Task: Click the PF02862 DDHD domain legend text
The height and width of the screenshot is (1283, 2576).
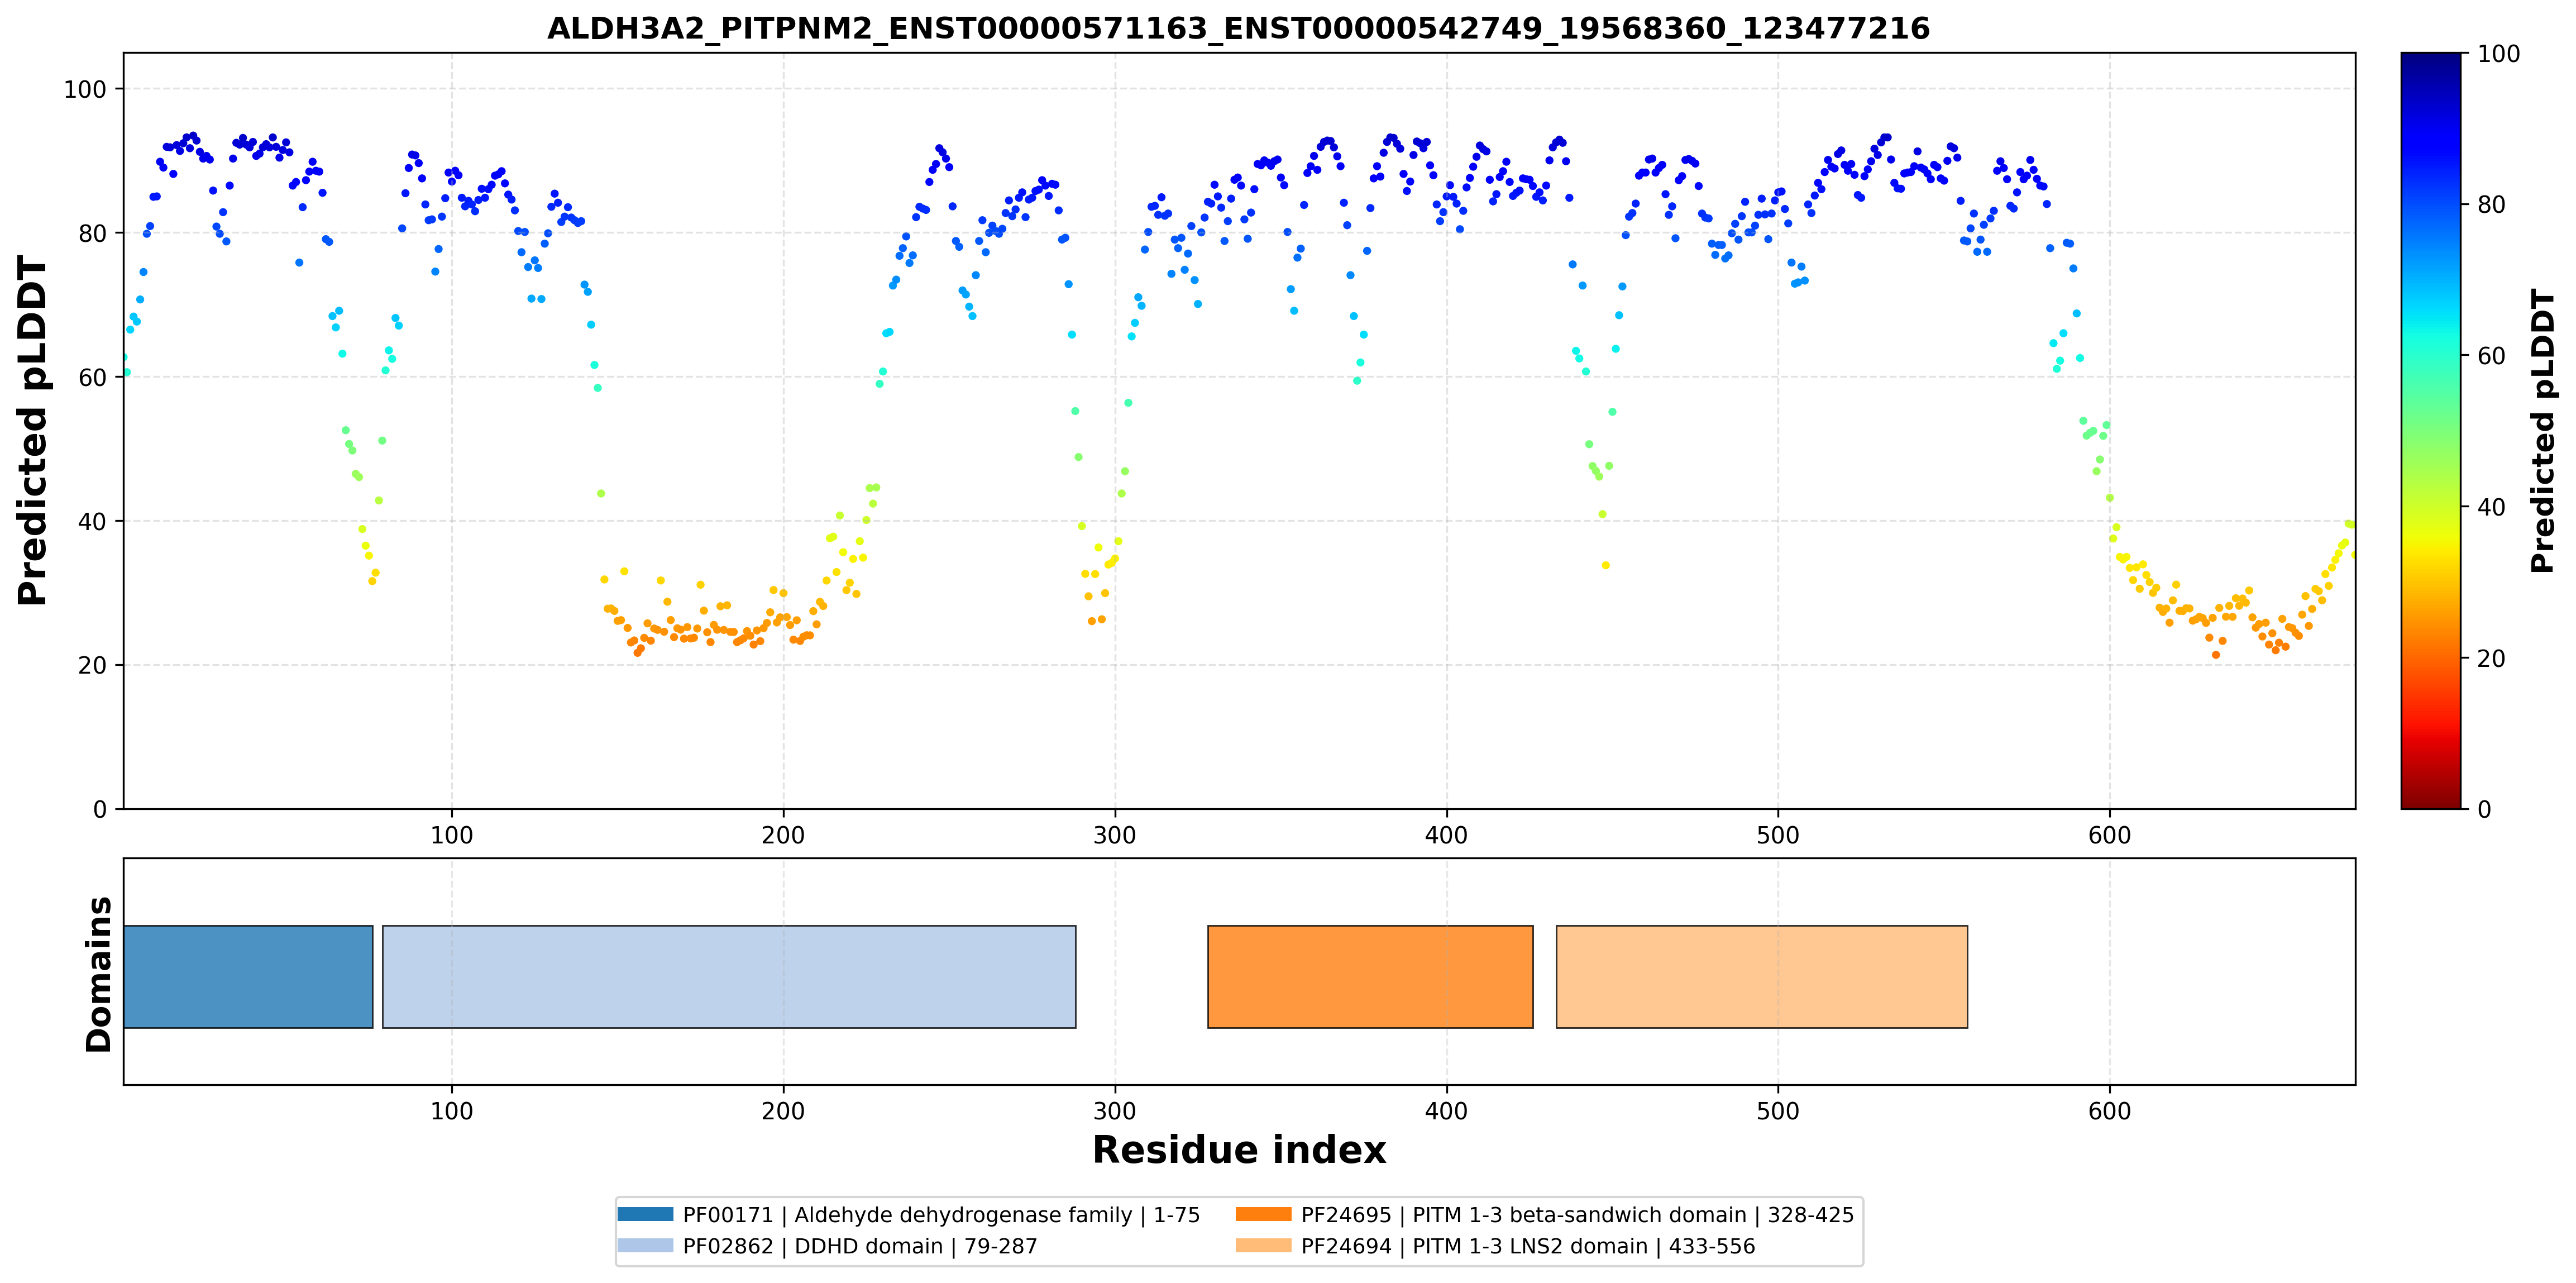Action: point(860,1246)
